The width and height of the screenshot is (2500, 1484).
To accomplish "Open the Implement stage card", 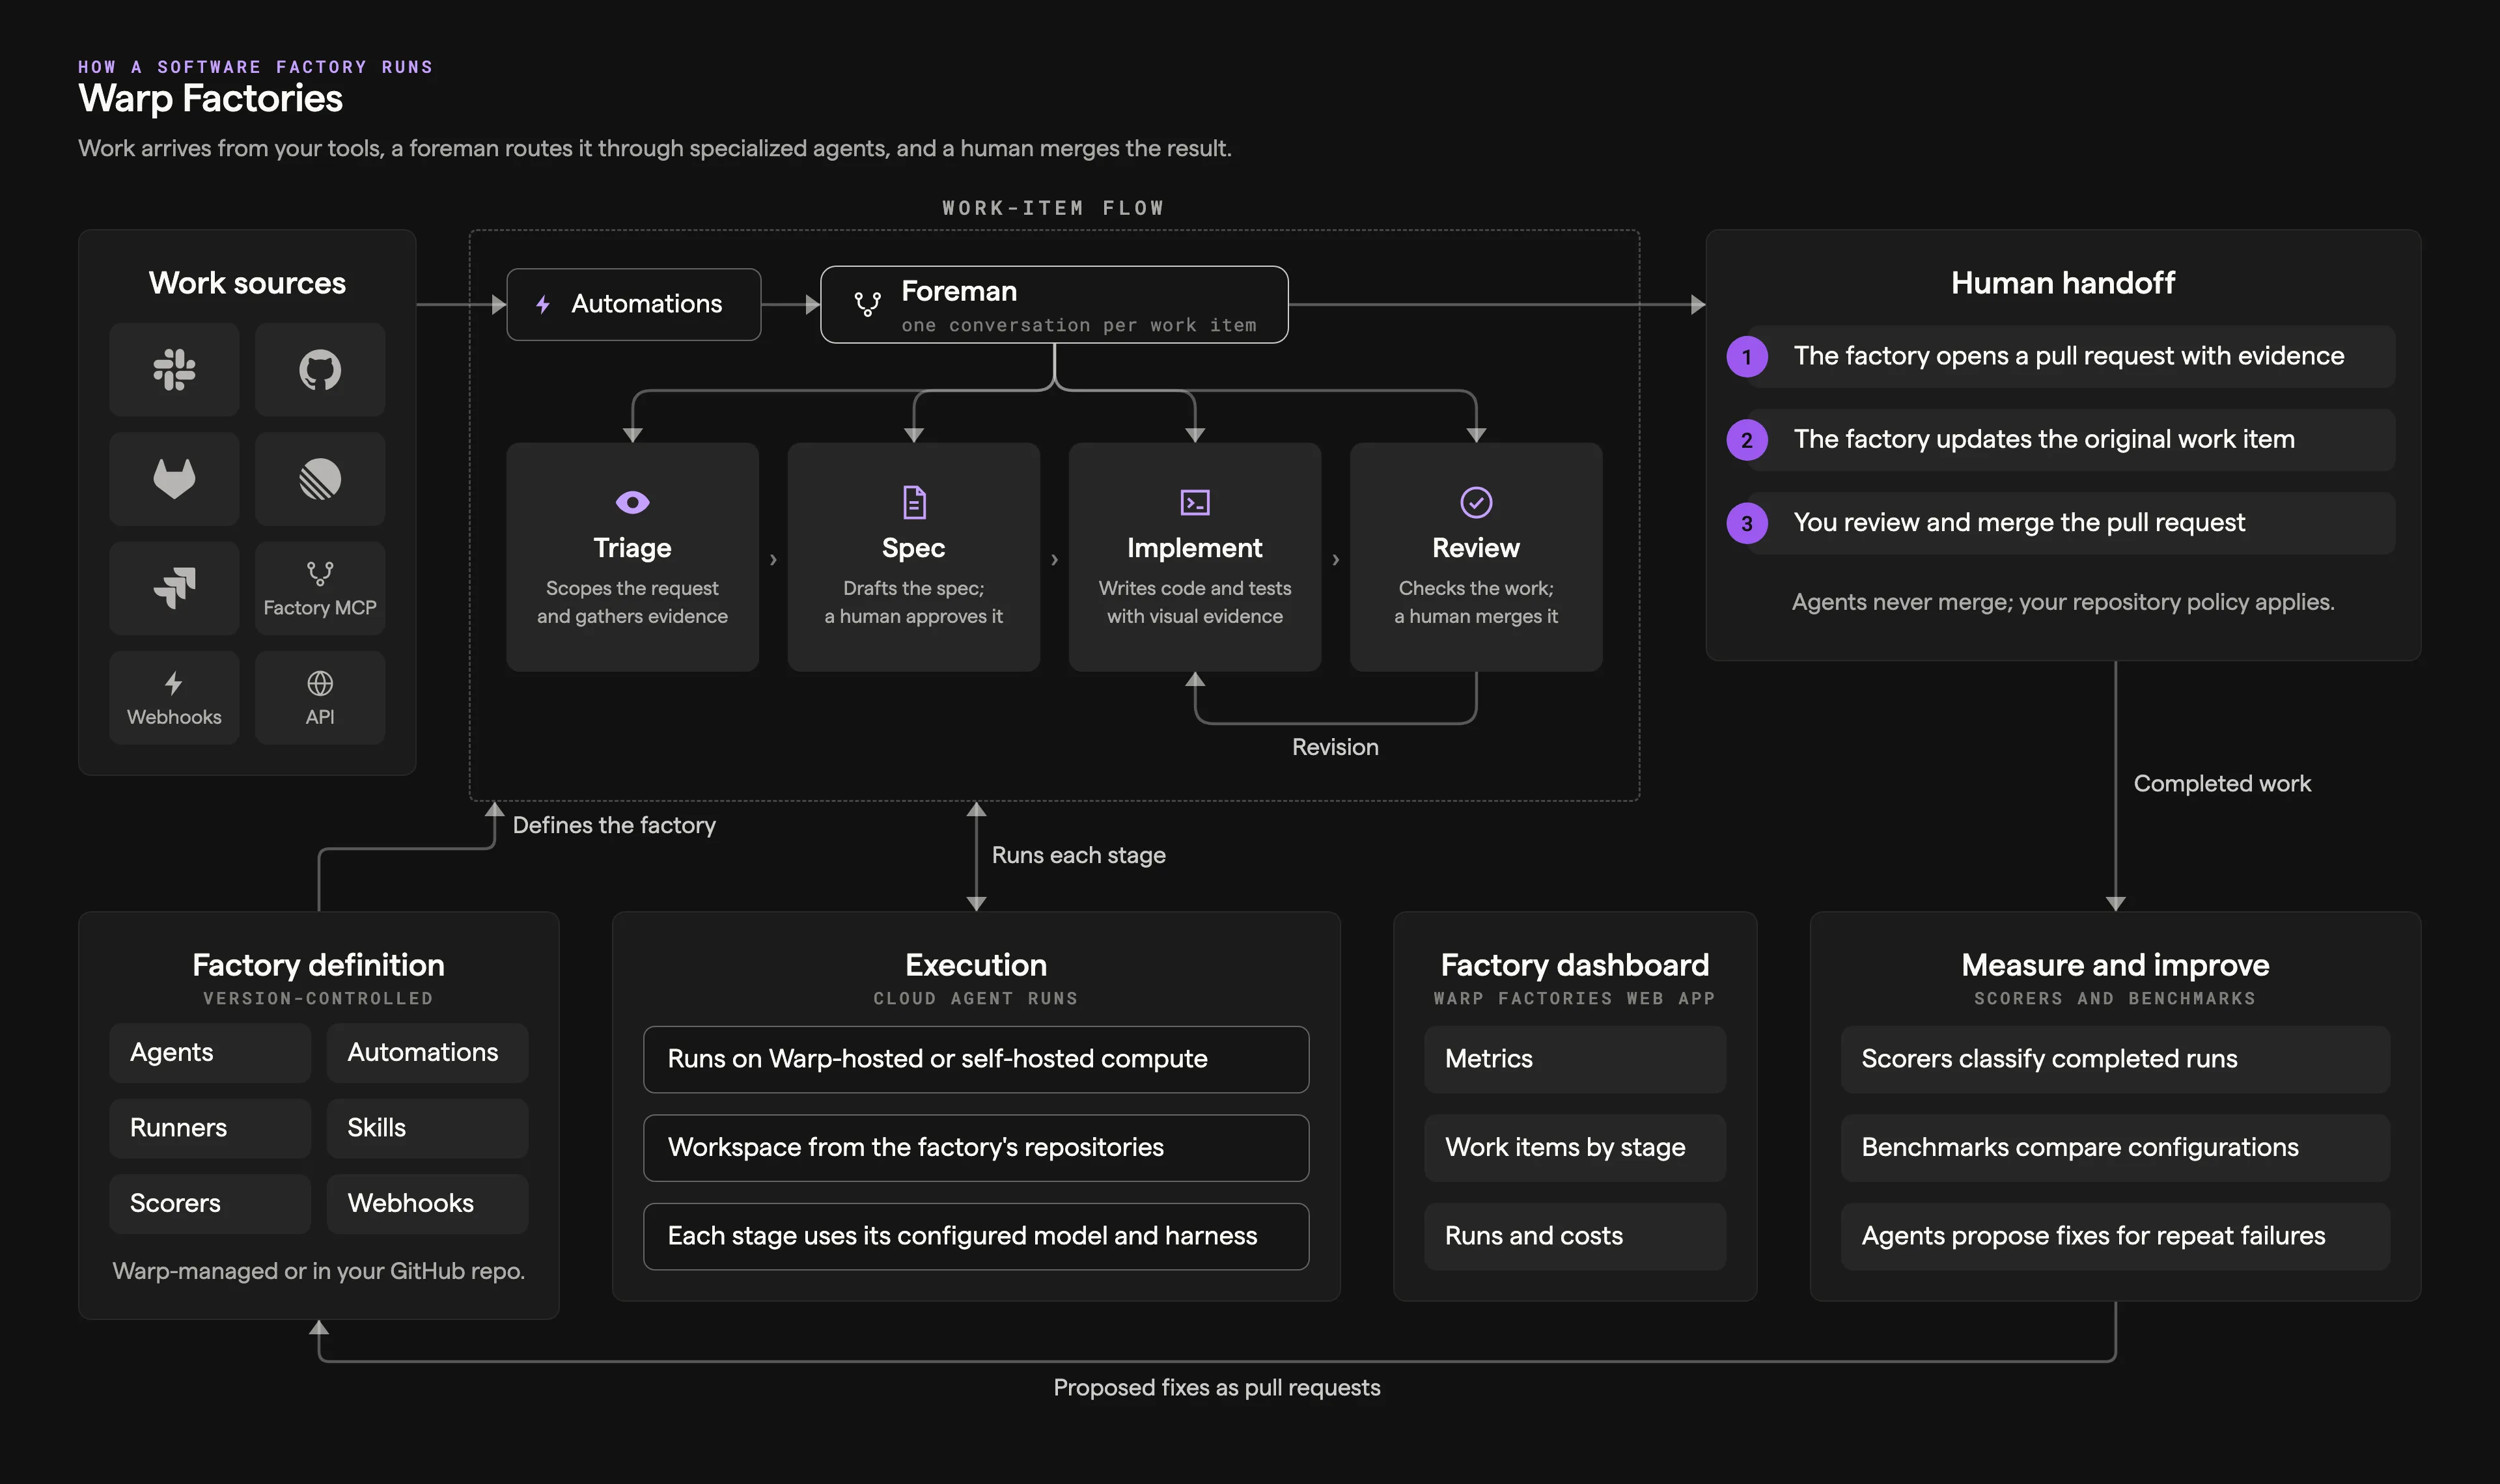I will point(1195,557).
